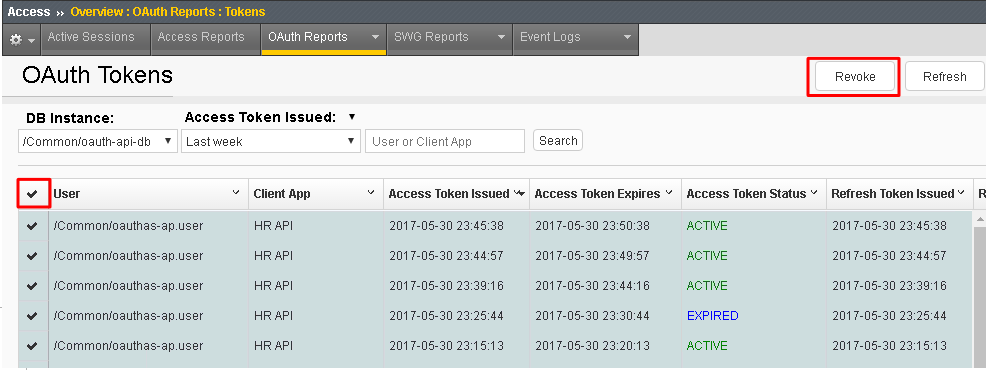The height and width of the screenshot is (370, 986).
Task: Click the Revoke button
Action: click(855, 77)
